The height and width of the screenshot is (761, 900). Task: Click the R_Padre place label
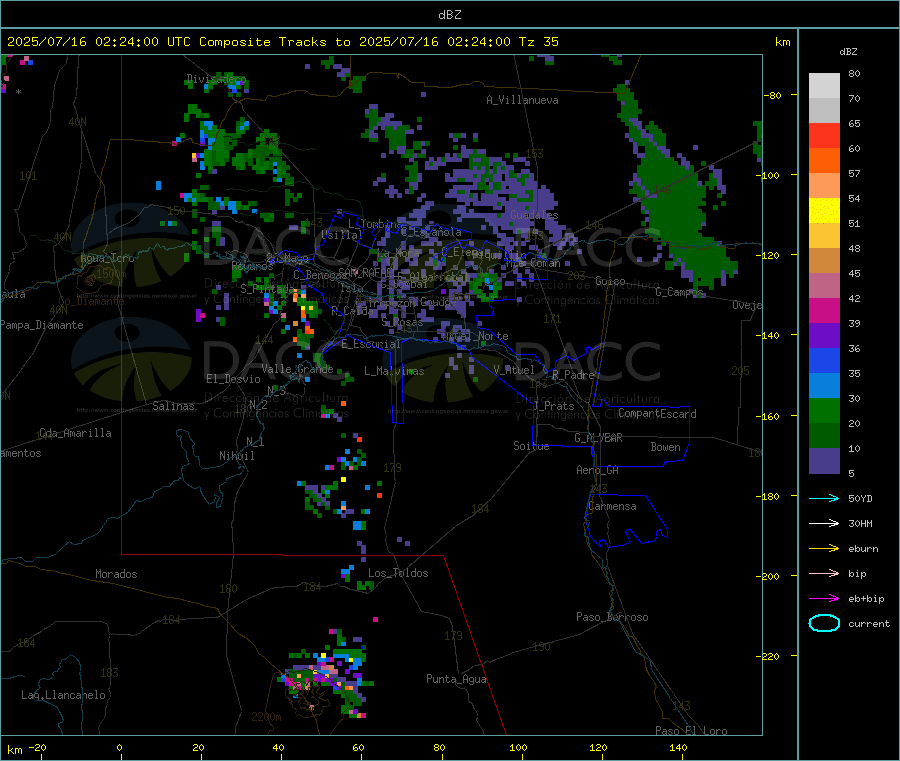click(x=573, y=375)
